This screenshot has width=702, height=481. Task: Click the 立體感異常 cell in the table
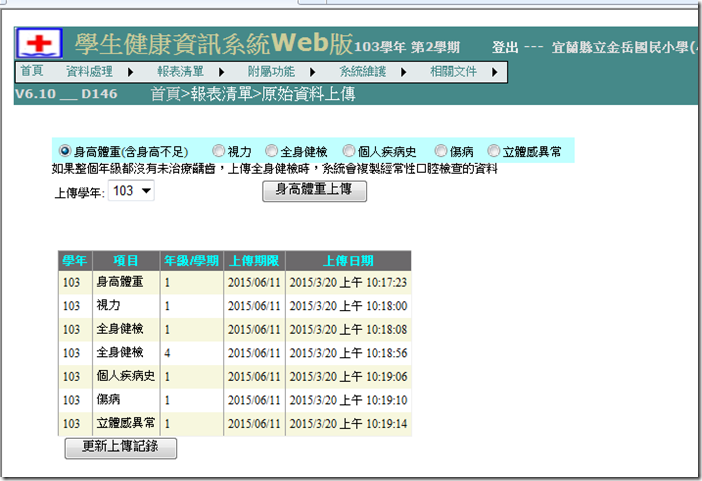tap(126, 423)
